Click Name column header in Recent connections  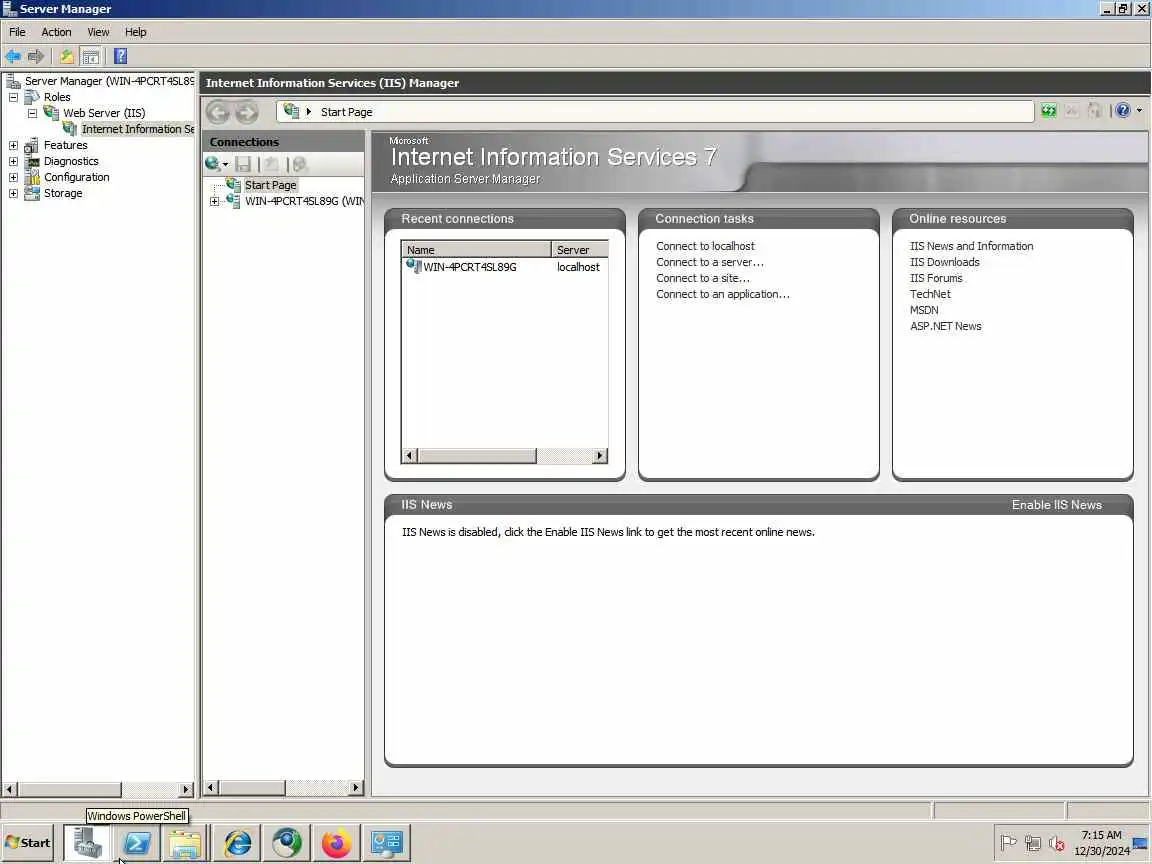pyautogui.click(x=476, y=250)
